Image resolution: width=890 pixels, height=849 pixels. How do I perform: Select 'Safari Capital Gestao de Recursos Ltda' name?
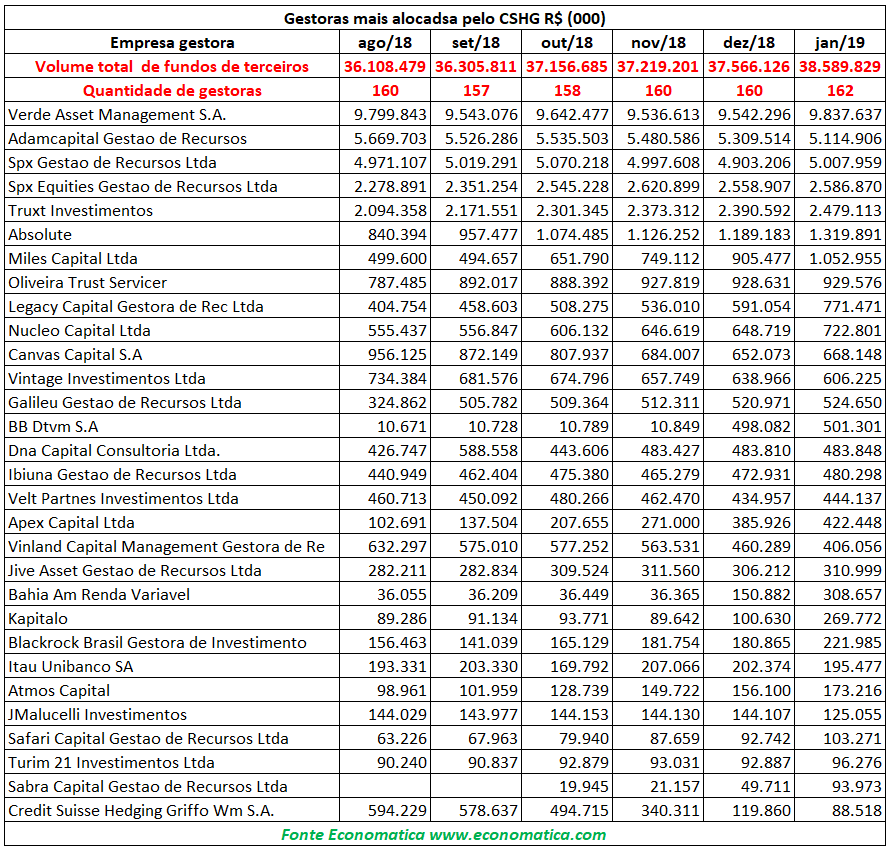[x=148, y=738]
